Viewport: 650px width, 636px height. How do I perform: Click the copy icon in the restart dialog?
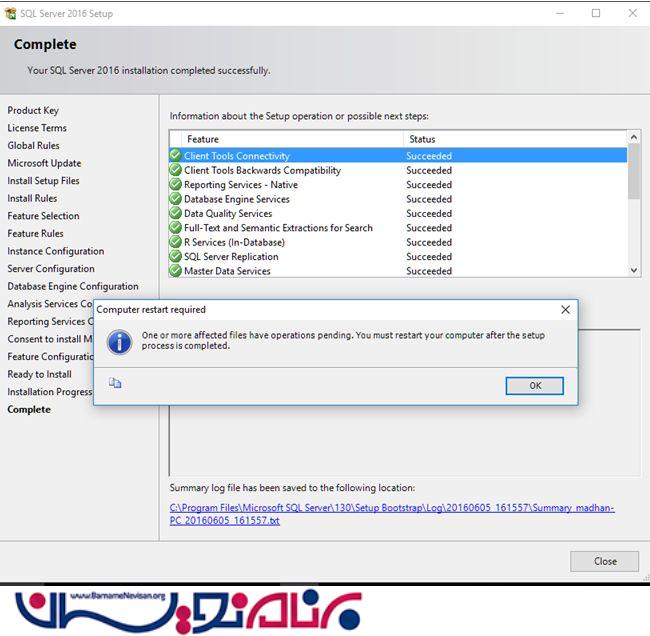pos(115,383)
